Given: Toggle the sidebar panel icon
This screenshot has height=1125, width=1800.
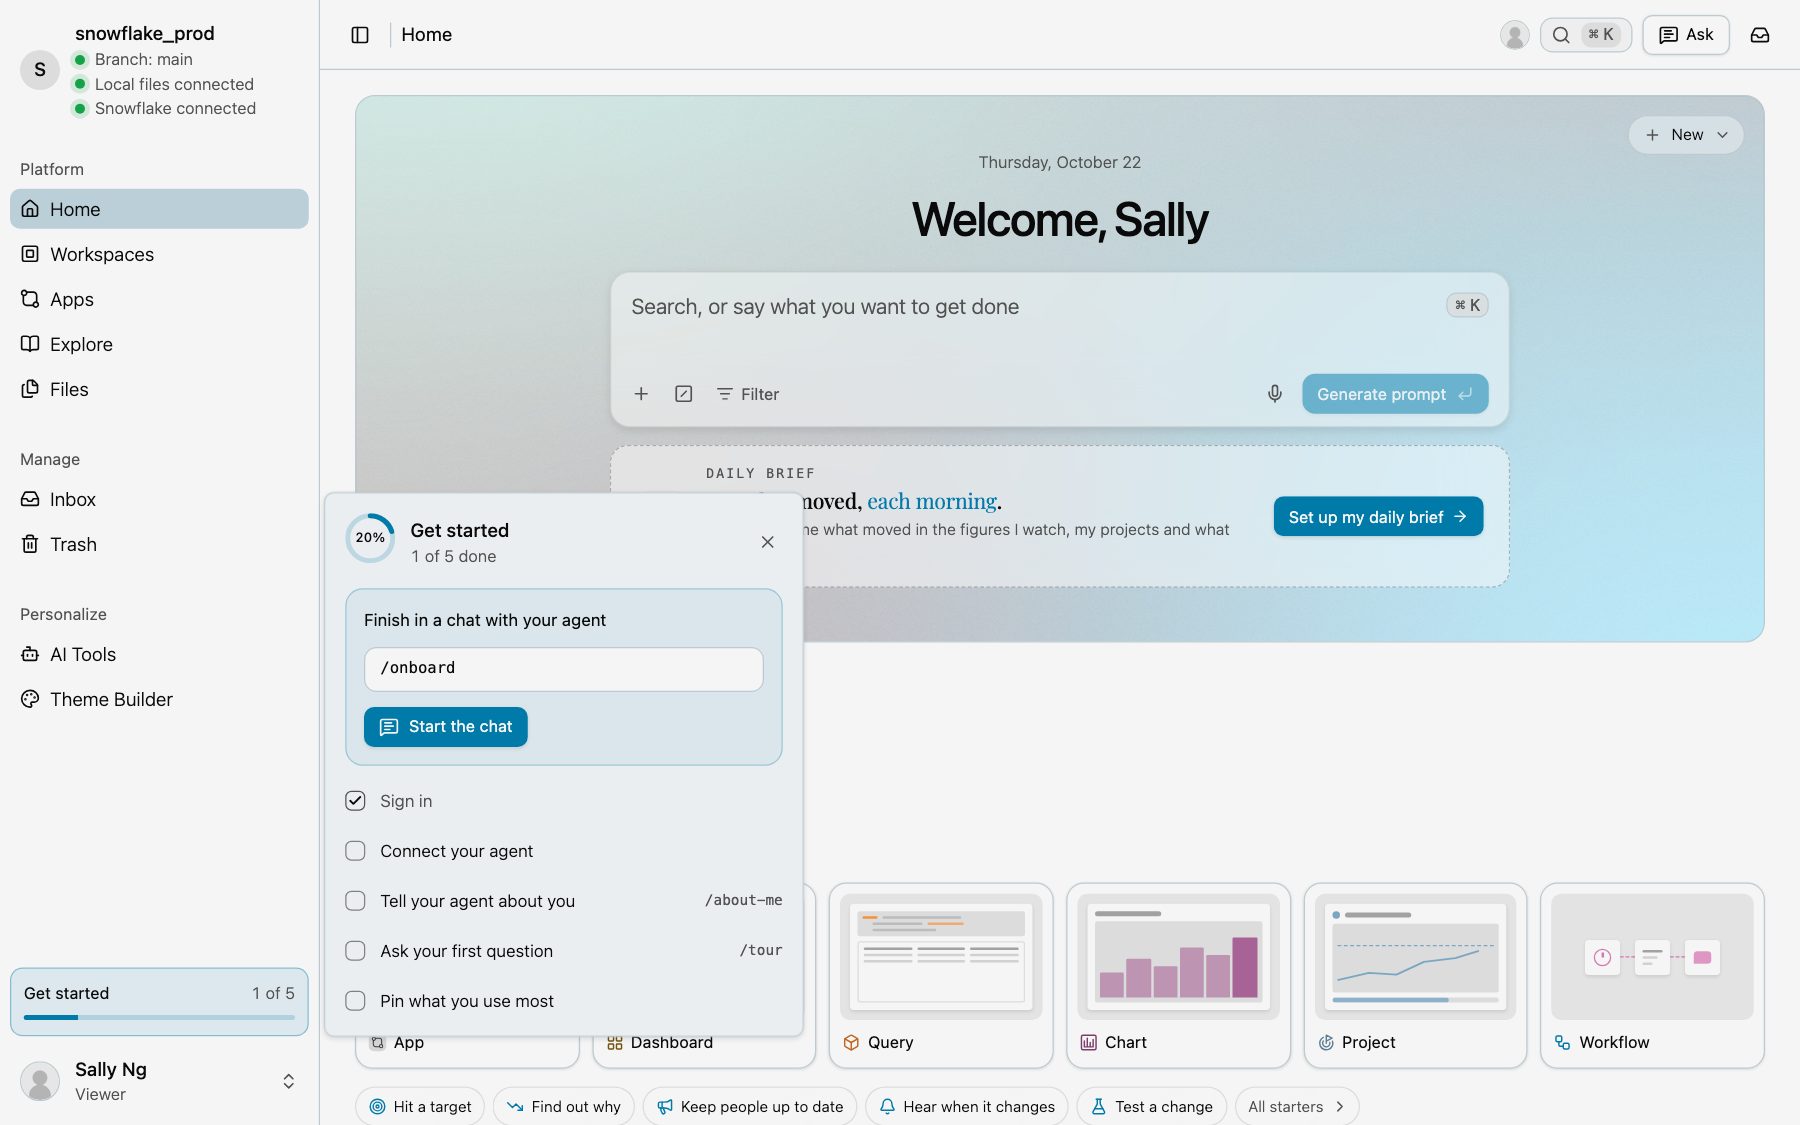Looking at the screenshot, I should pos(360,35).
